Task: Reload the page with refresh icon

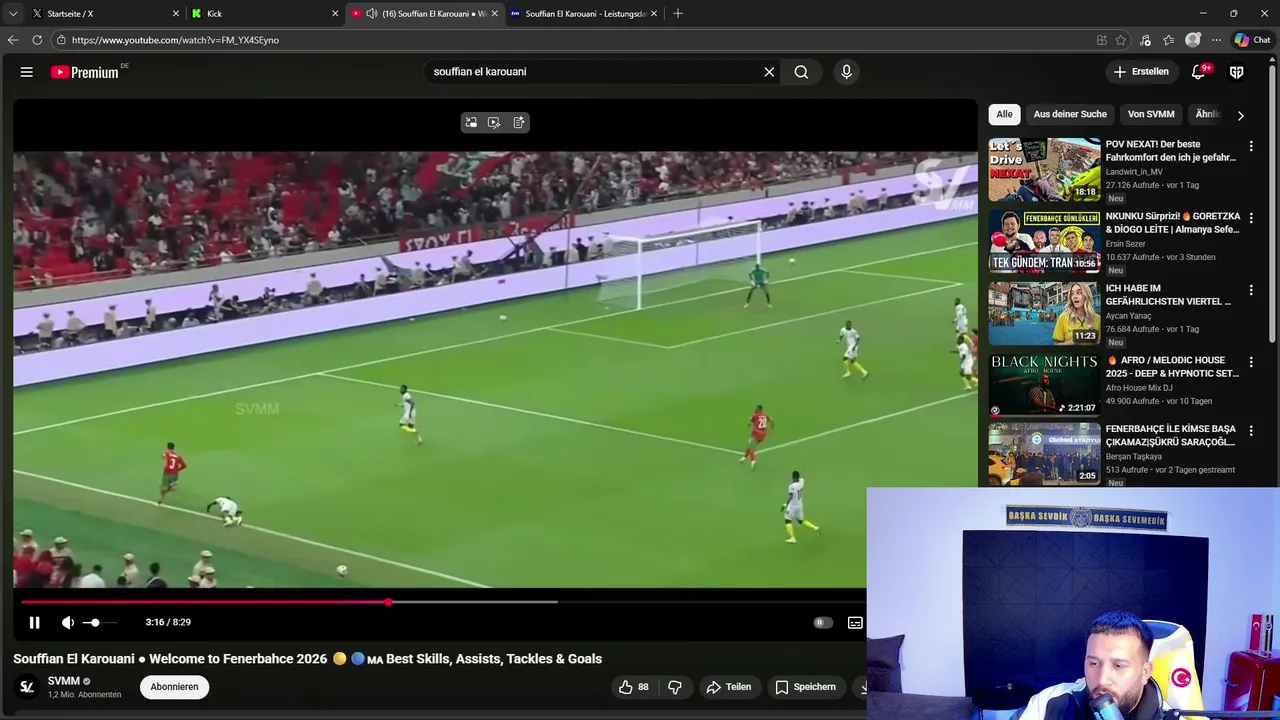Action: pyautogui.click(x=37, y=40)
